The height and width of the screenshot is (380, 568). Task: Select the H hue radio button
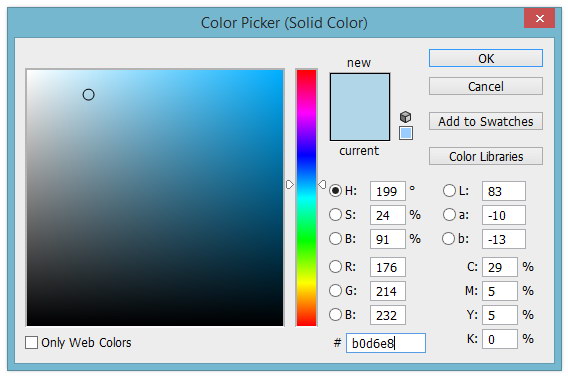pyautogui.click(x=335, y=191)
